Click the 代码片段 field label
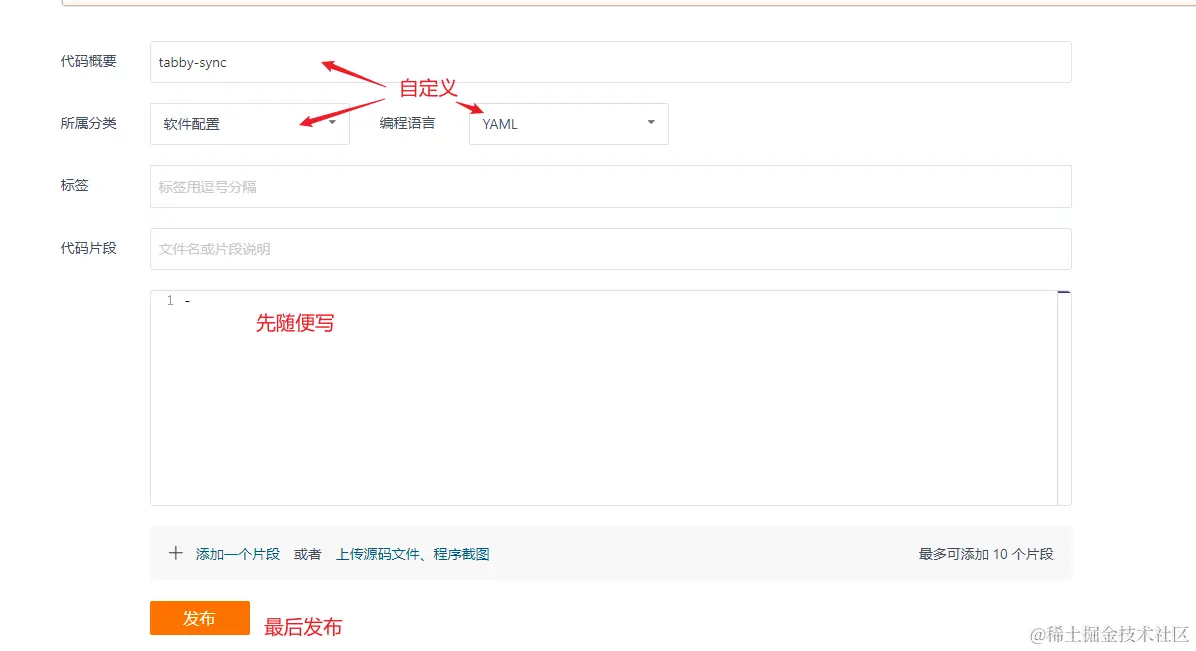Image resolution: width=1196 pixels, height=651 pixels. 88,248
